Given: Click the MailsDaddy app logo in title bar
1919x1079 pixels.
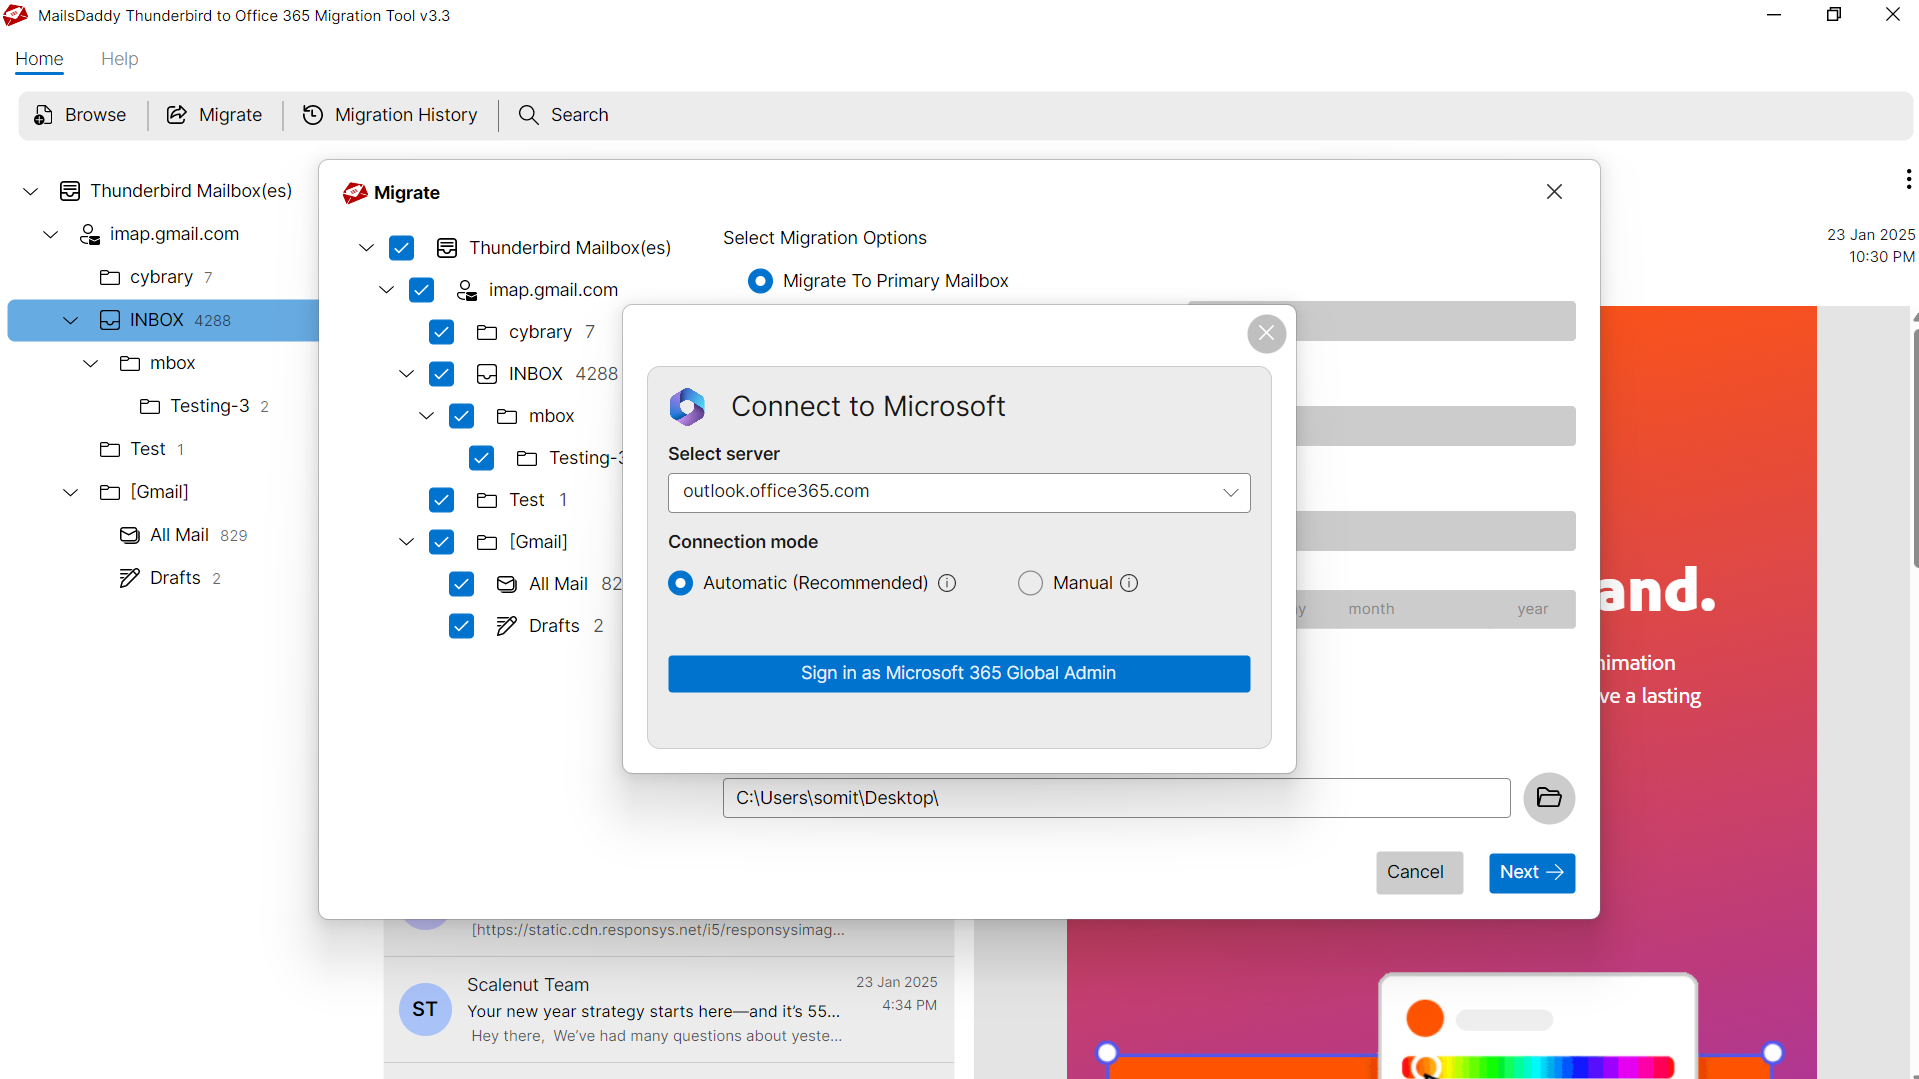Looking at the screenshot, I should click(15, 15).
